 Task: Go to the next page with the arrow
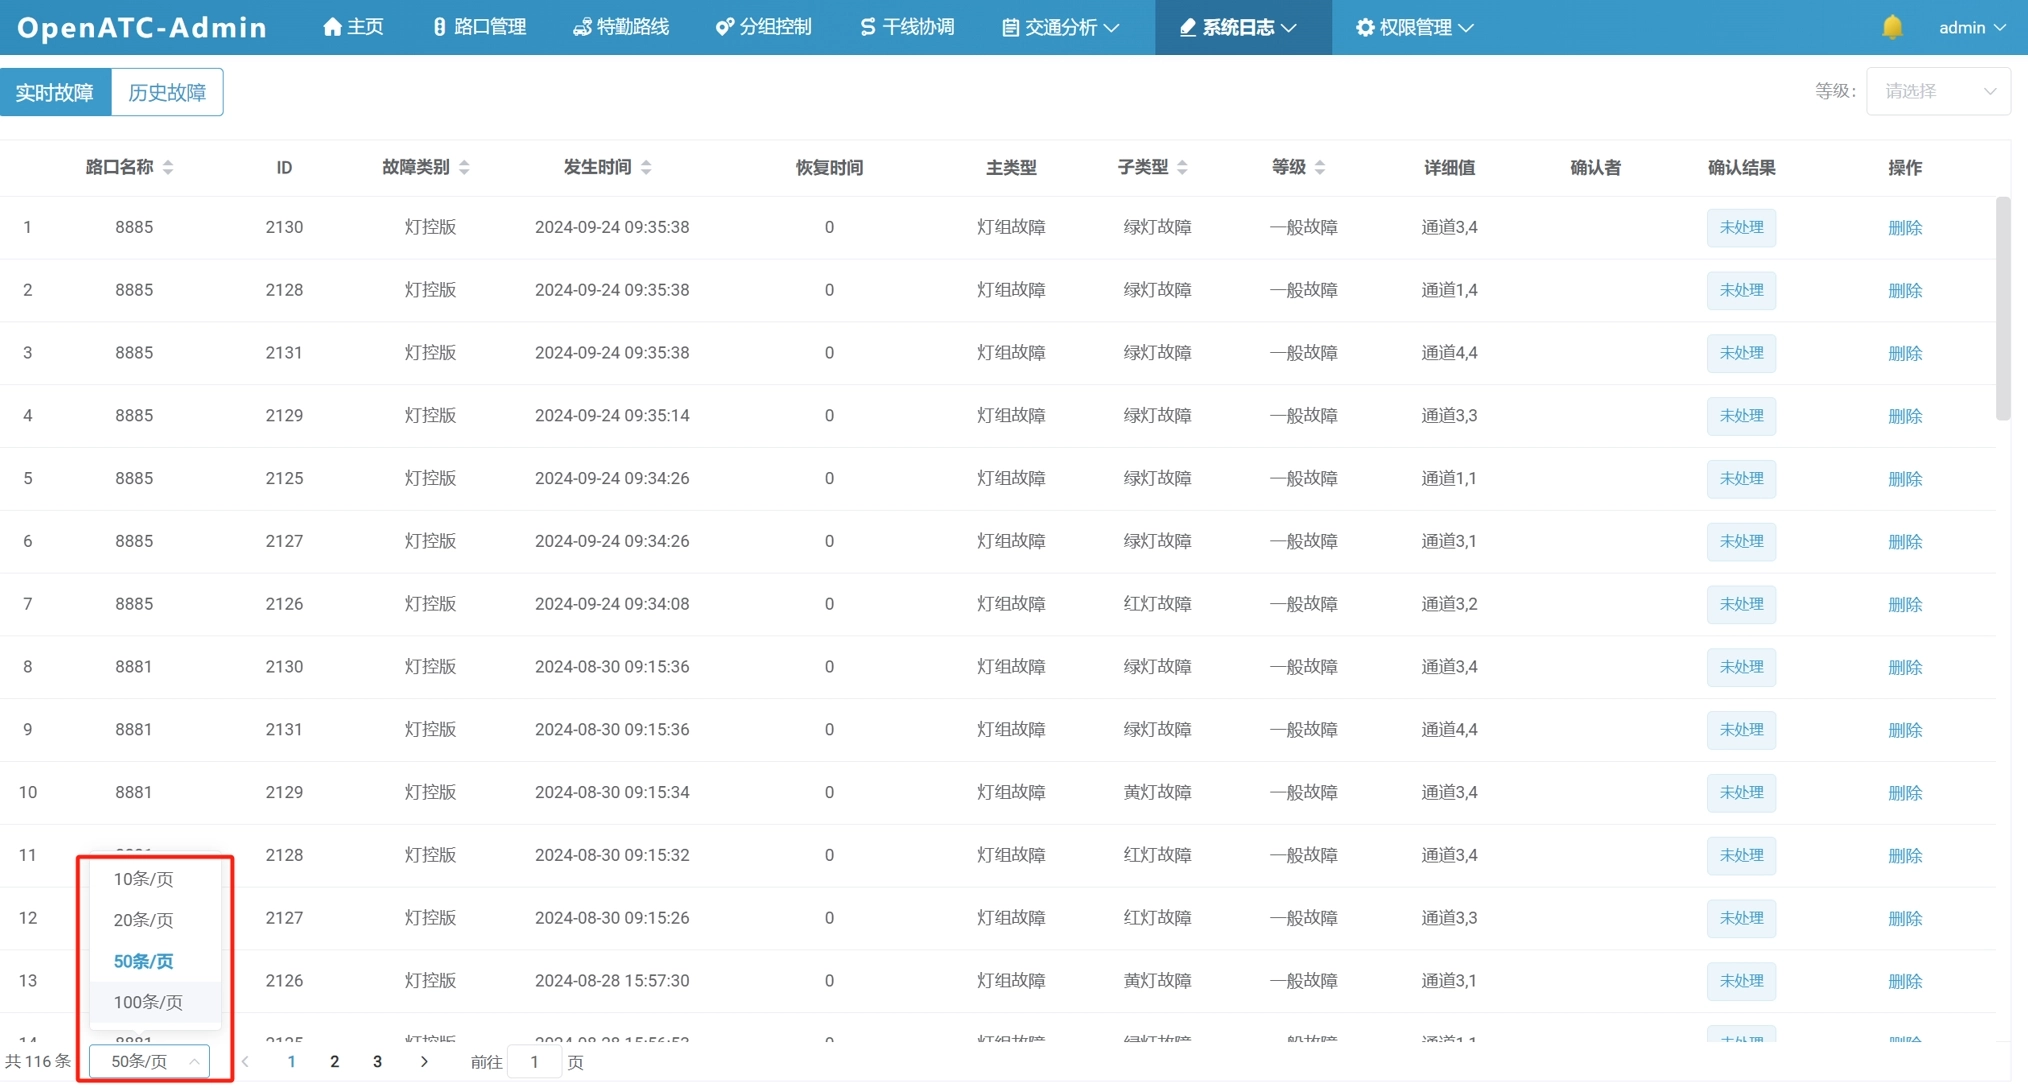coord(424,1062)
